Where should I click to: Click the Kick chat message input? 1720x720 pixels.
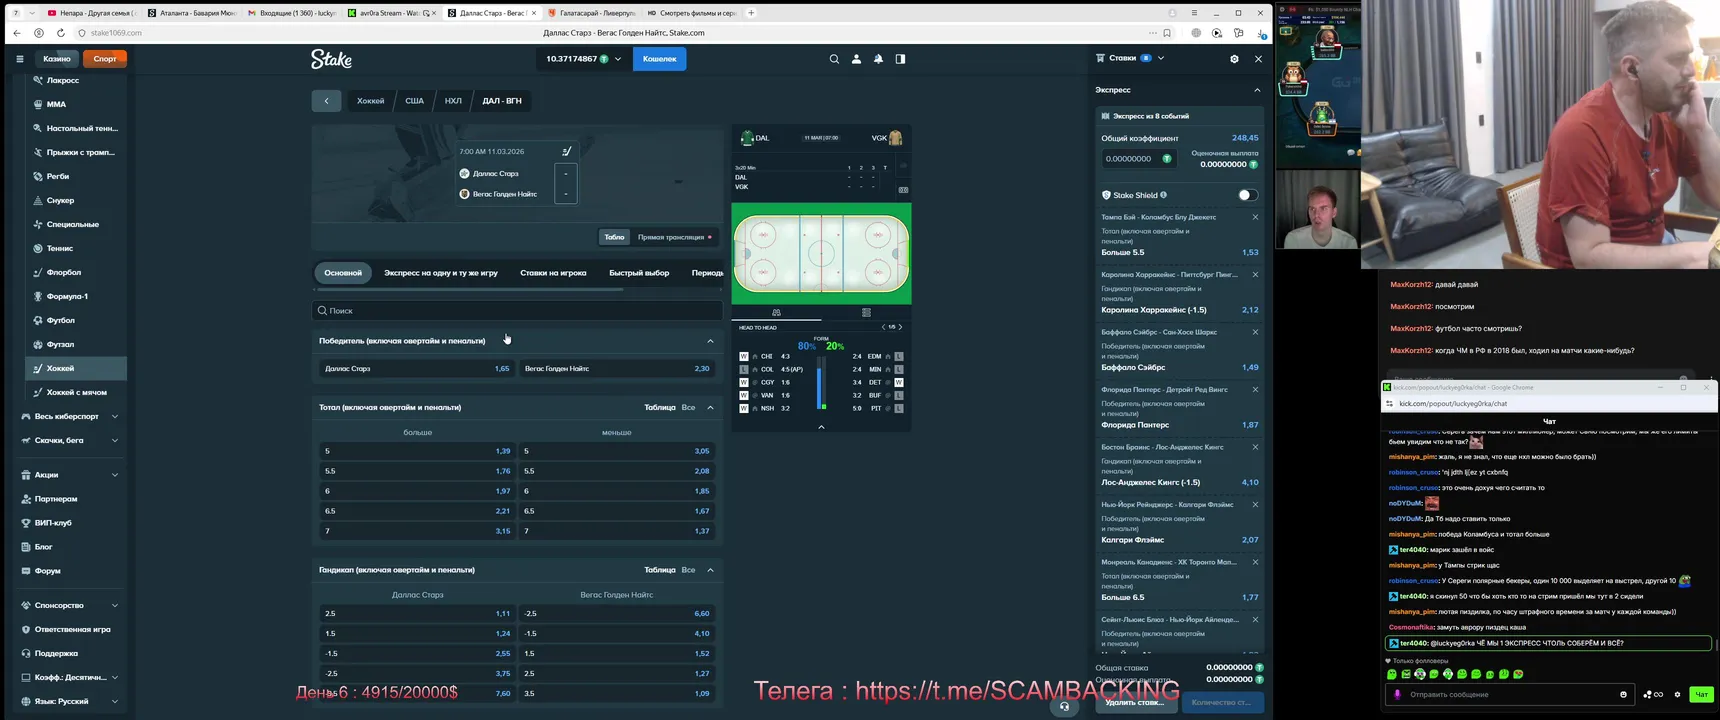point(1510,694)
